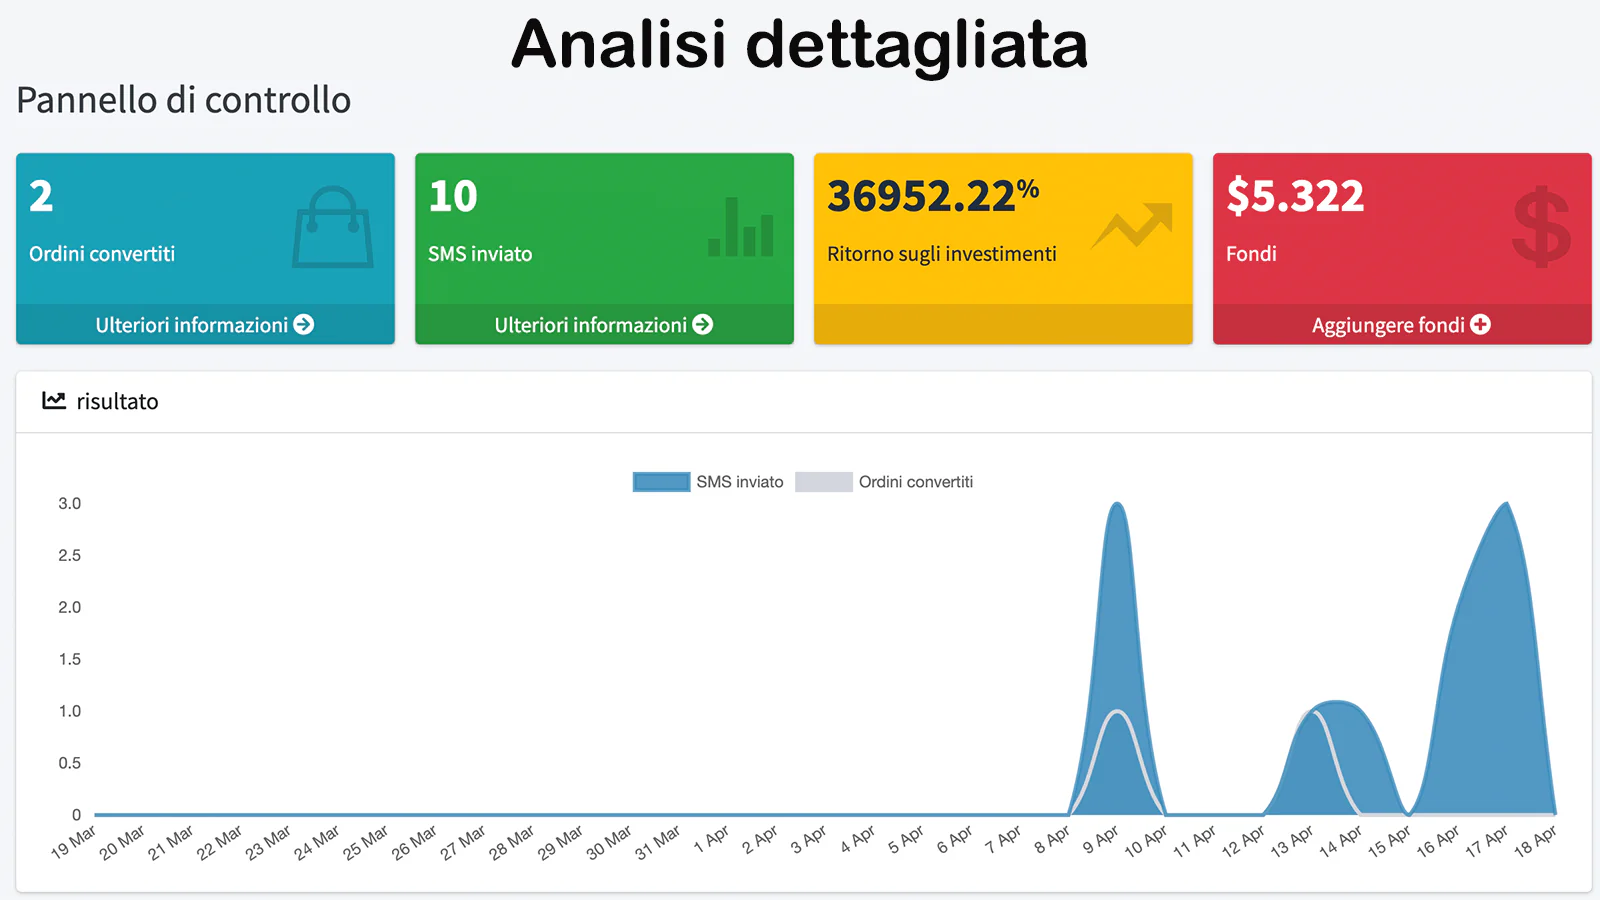Click the arrow icon in green card footer
Viewport: 1600px width, 900px height.
click(x=703, y=324)
